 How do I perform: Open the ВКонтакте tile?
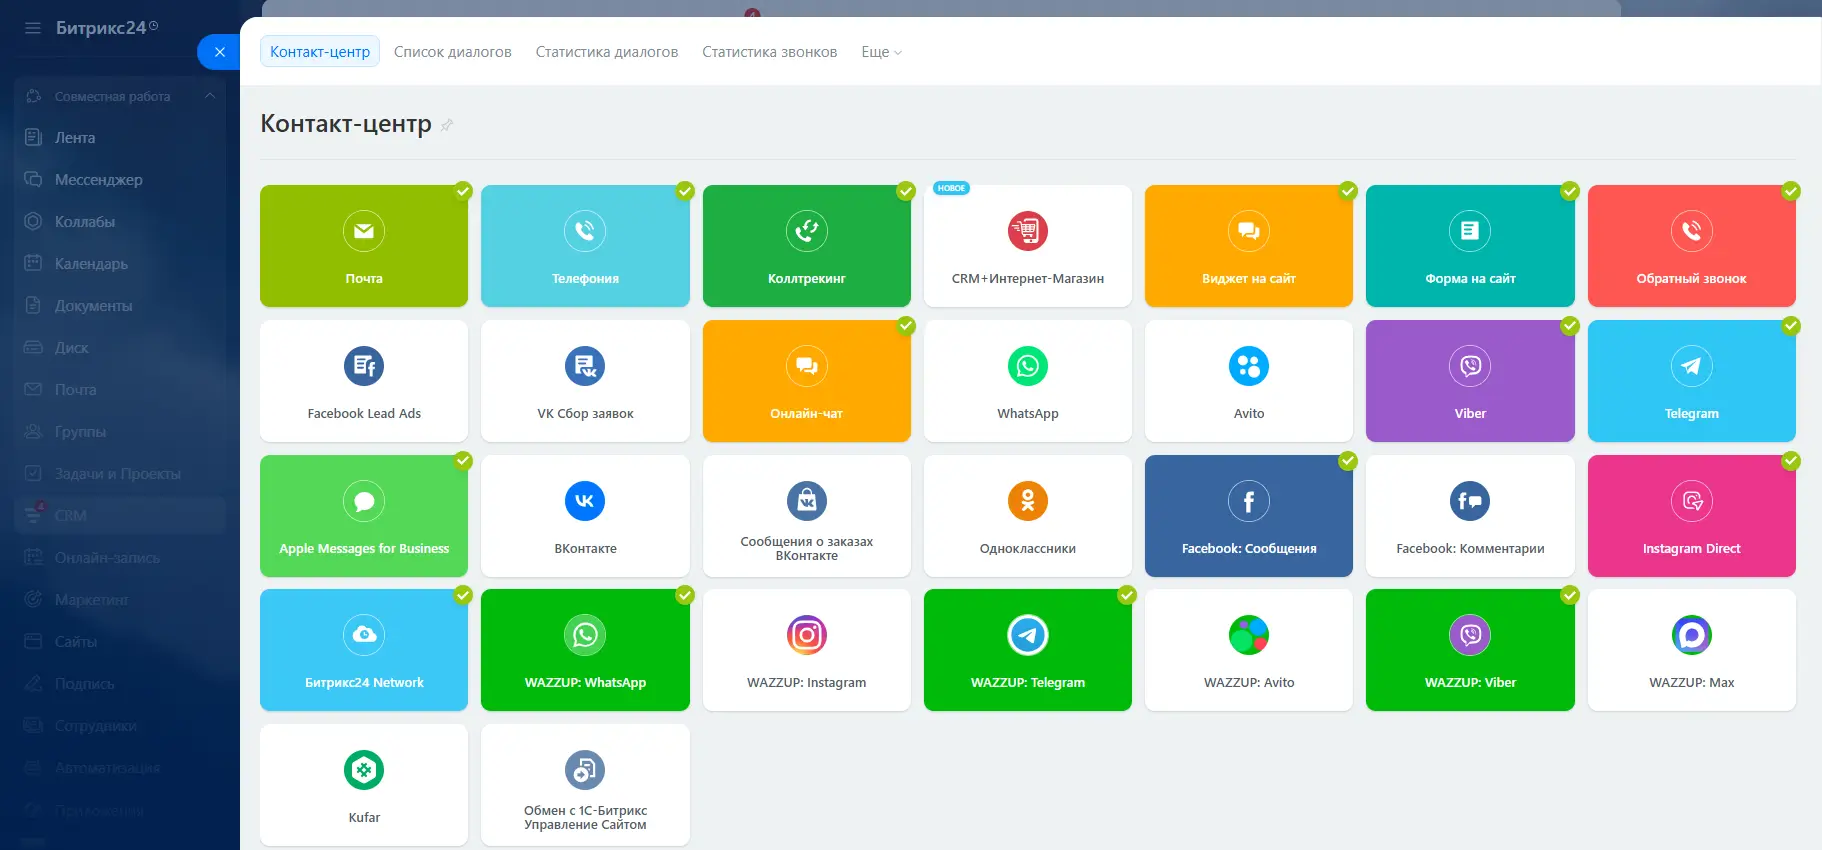coord(585,516)
